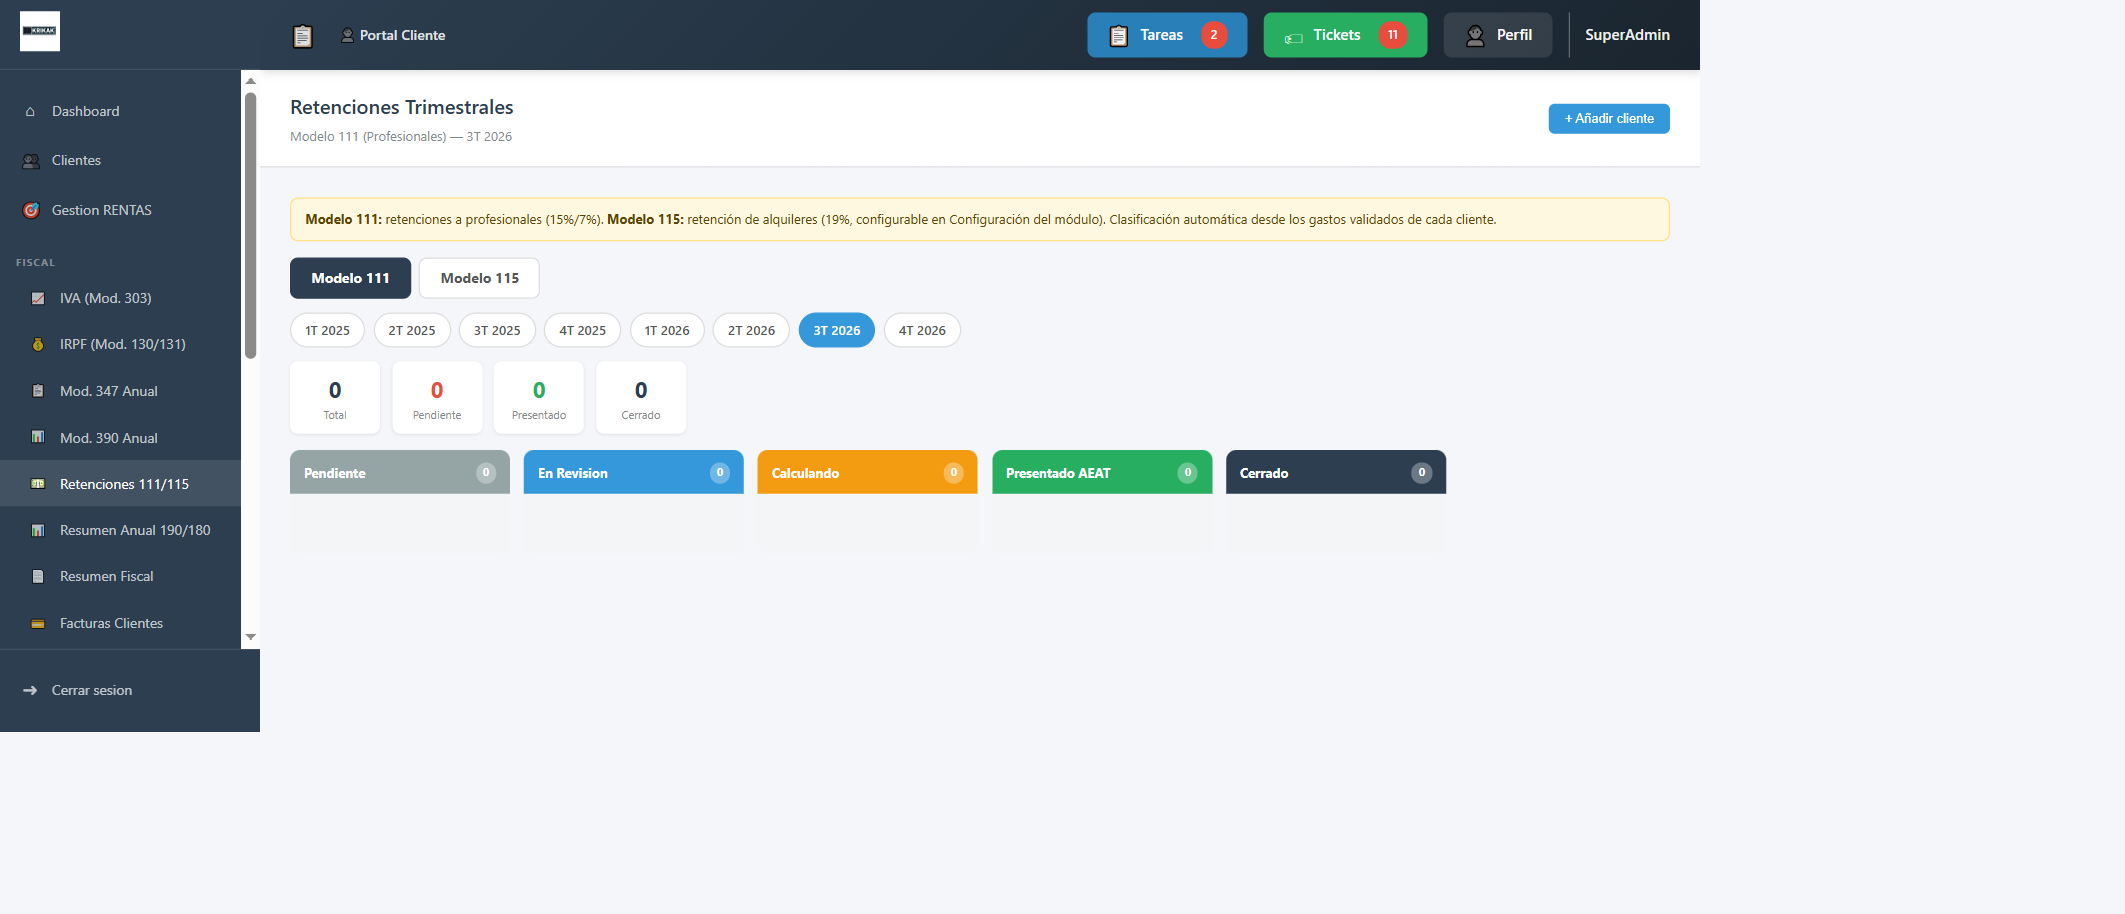Select the 1T 2025 quarter pill

click(327, 330)
